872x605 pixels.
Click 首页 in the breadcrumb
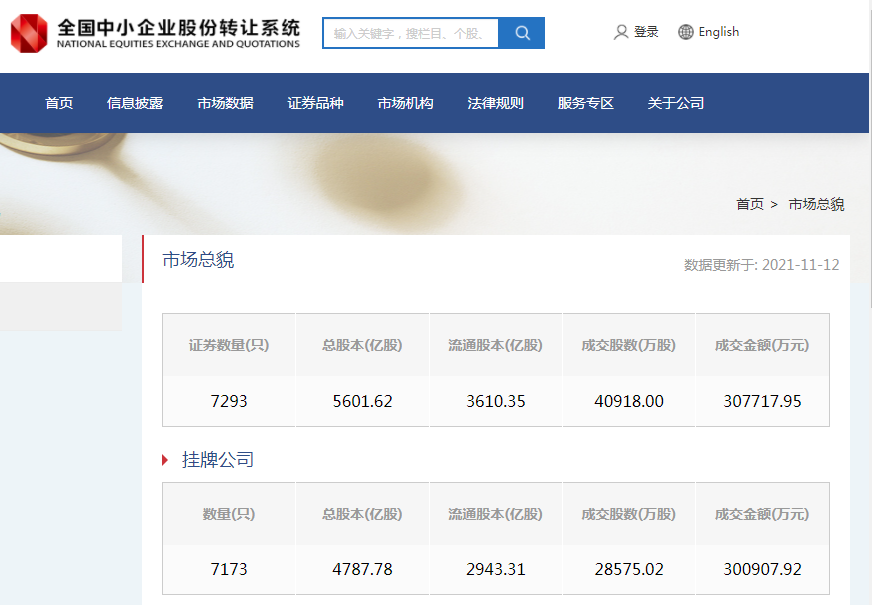[750, 204]
